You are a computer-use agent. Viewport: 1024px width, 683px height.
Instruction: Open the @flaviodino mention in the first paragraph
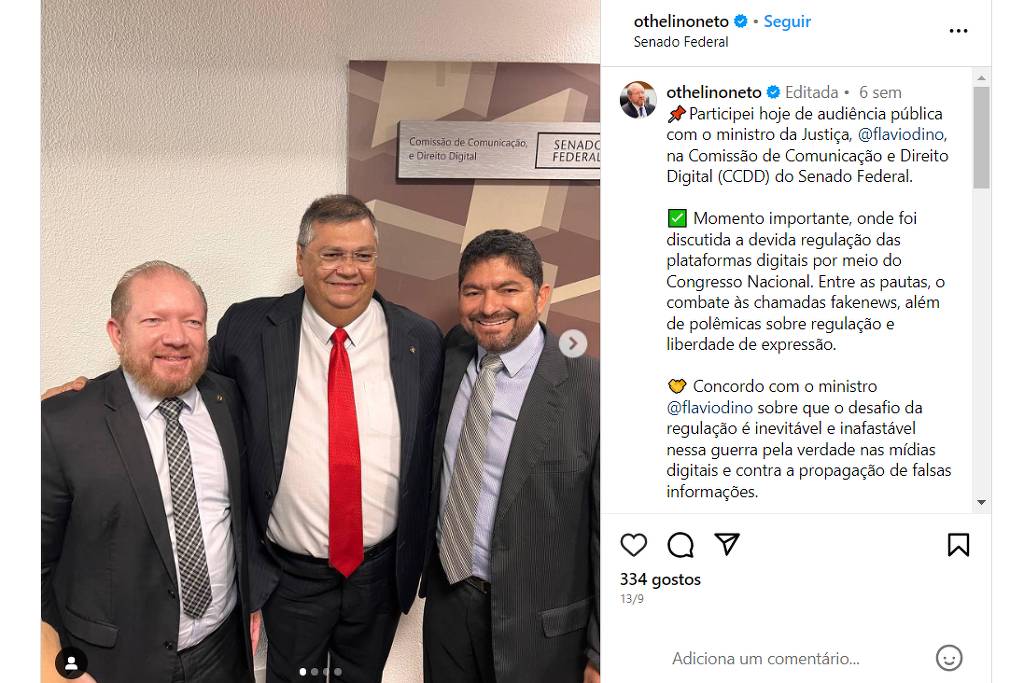point(901,135)
